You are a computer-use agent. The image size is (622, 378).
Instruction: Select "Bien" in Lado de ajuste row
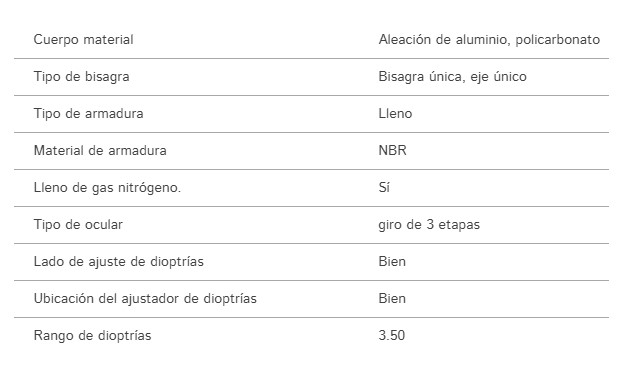(392, 261)
